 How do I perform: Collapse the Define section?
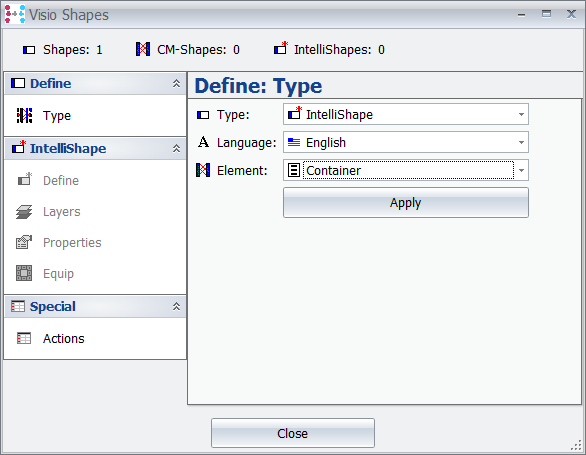coord(176,83)
